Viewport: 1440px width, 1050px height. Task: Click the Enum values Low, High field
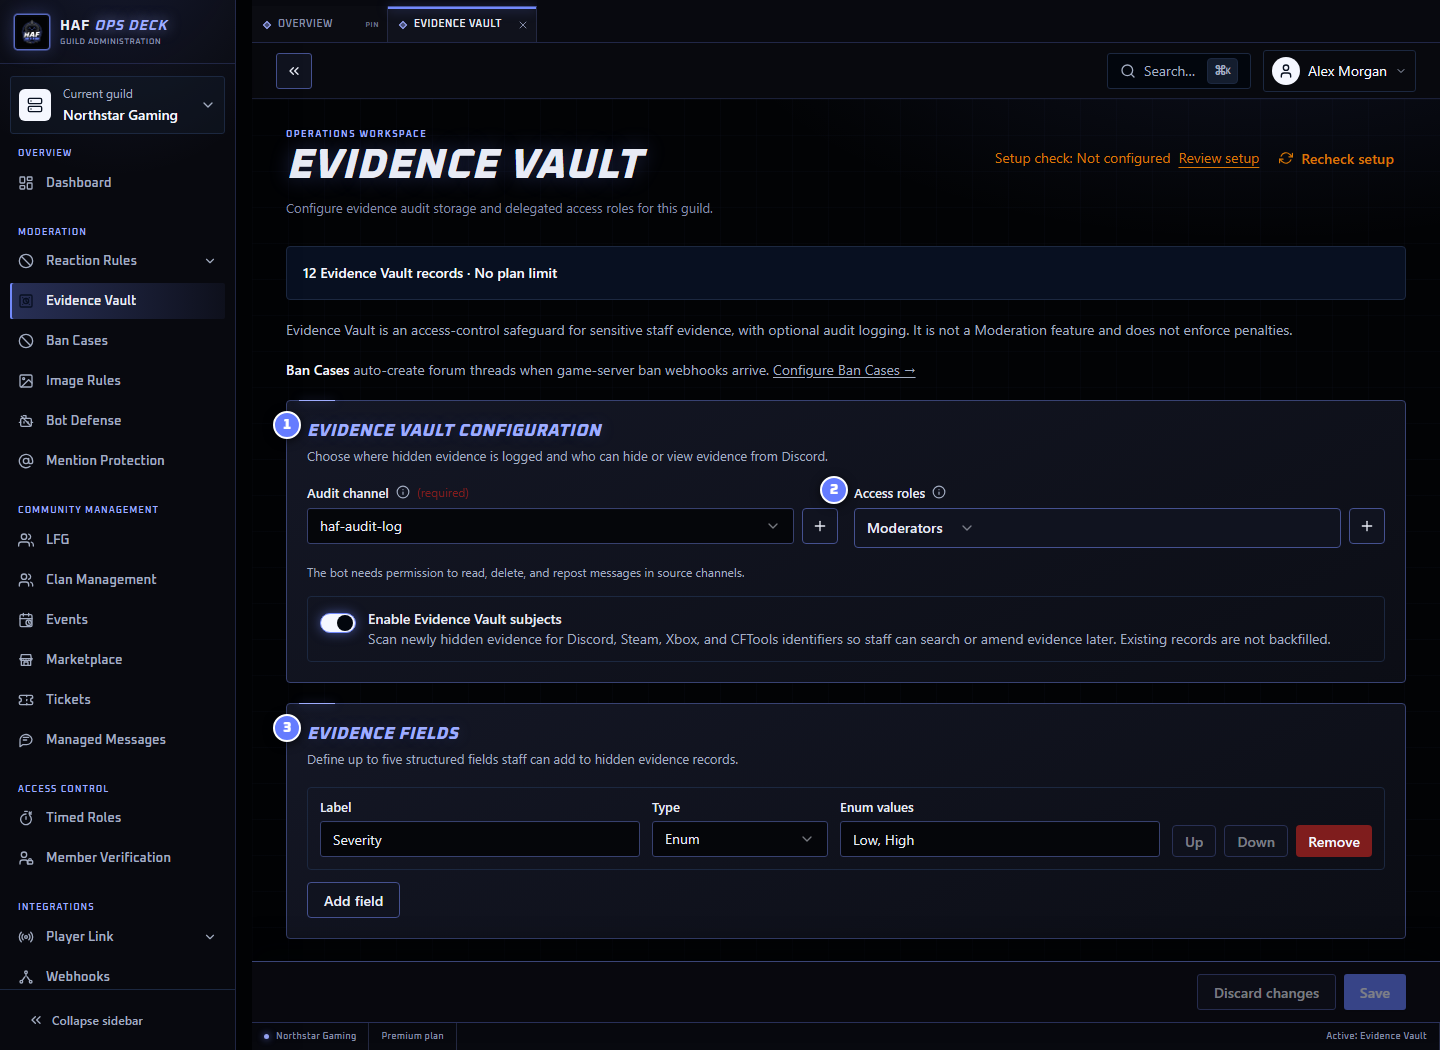point(1000,839)
